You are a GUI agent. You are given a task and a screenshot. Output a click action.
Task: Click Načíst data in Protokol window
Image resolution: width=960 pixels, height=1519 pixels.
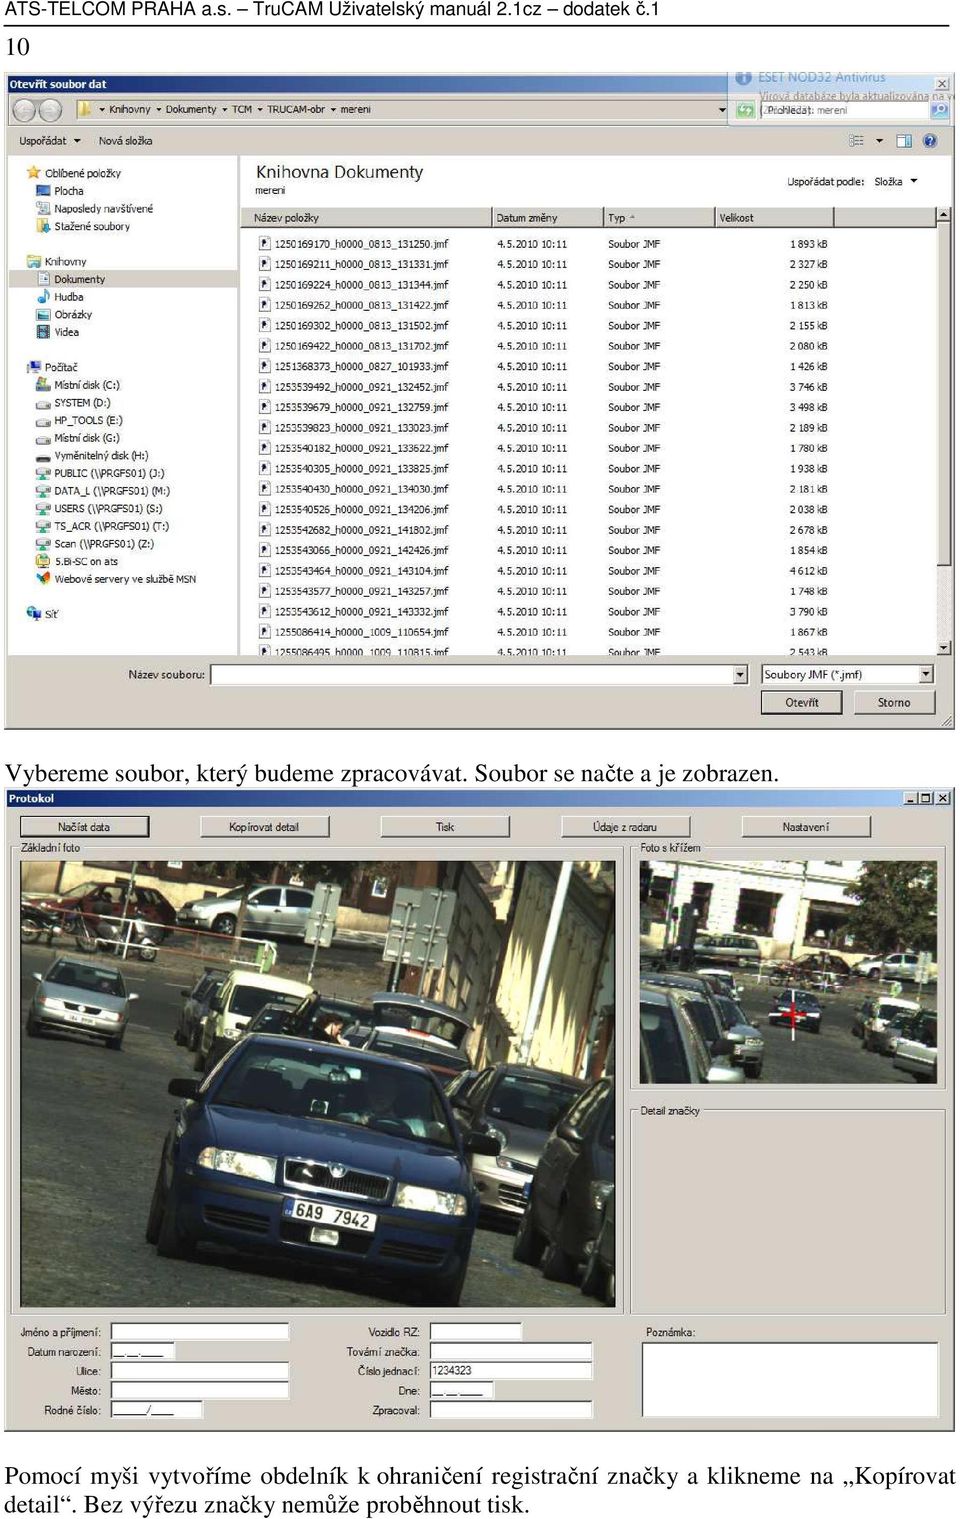tap(84, 827)
